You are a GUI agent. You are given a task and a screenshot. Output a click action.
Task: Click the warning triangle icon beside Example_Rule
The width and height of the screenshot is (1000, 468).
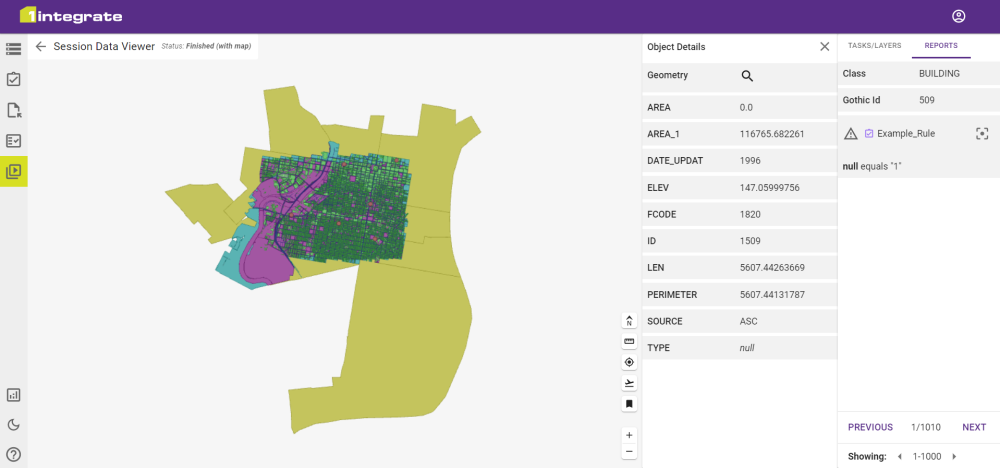click(x=850, y=133)
